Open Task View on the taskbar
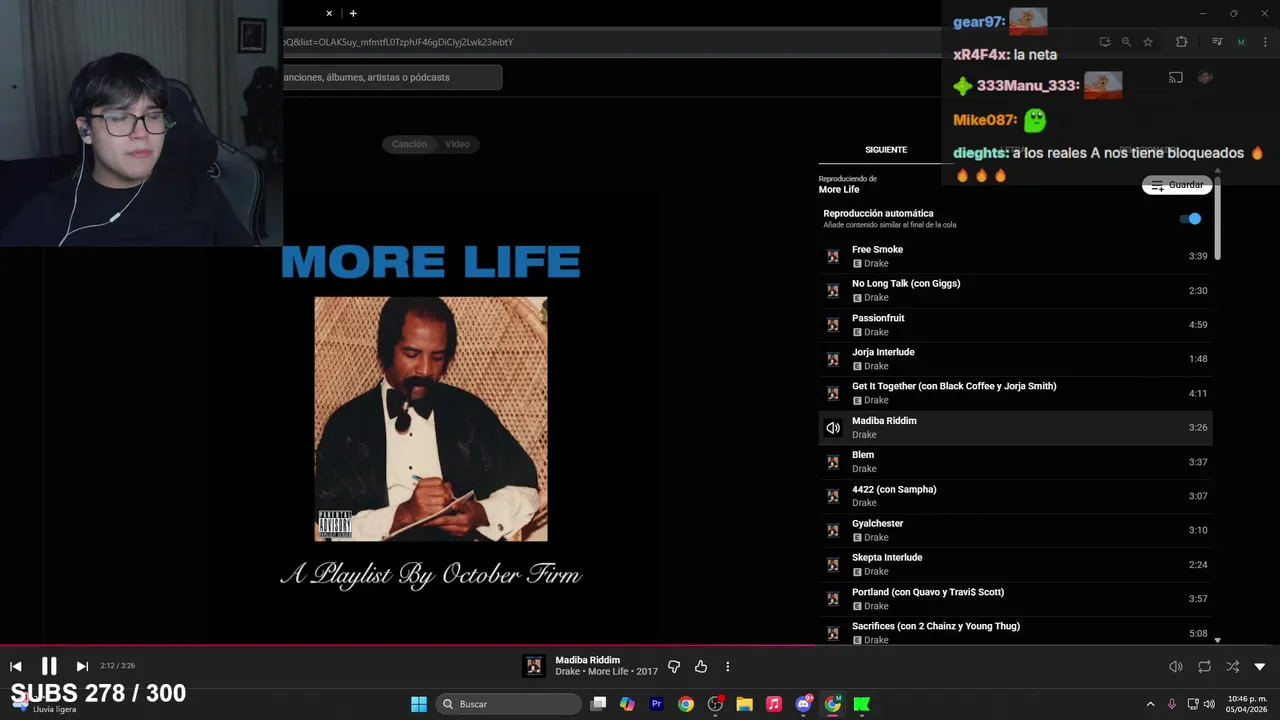This screenshot has height=720, width=1280. (x=598, y=704)
